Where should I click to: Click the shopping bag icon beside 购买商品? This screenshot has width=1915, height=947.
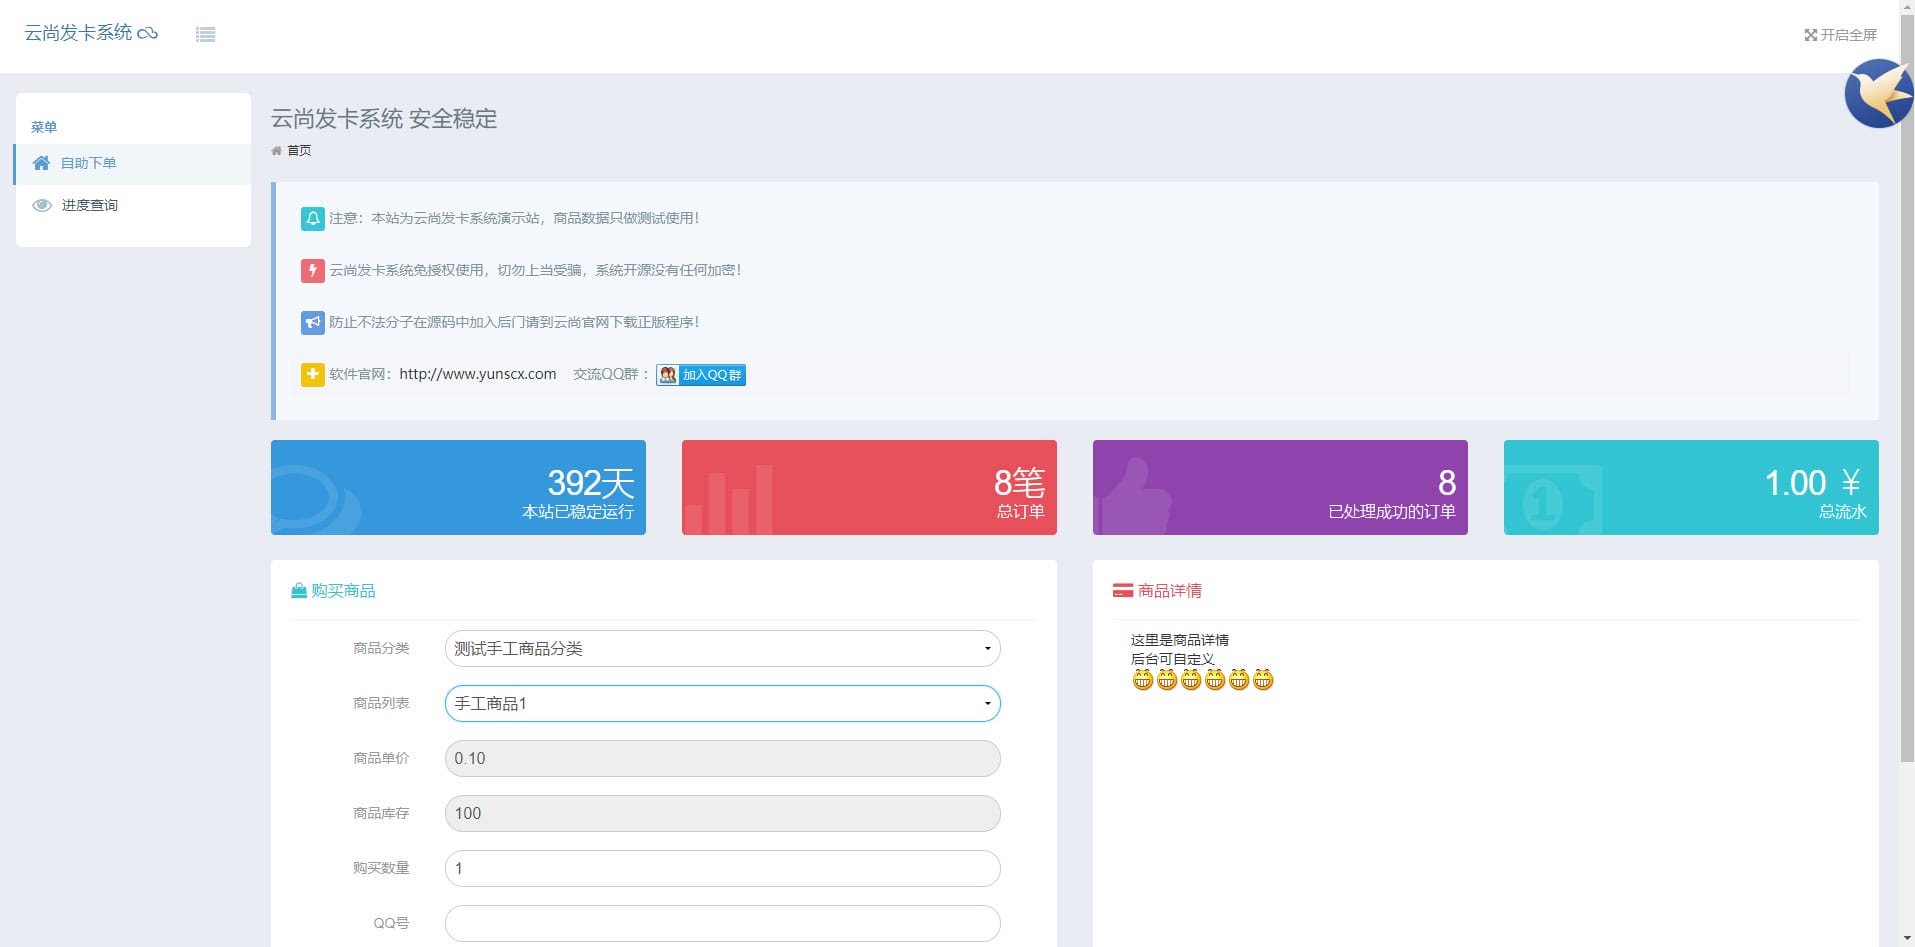point(298,590)
